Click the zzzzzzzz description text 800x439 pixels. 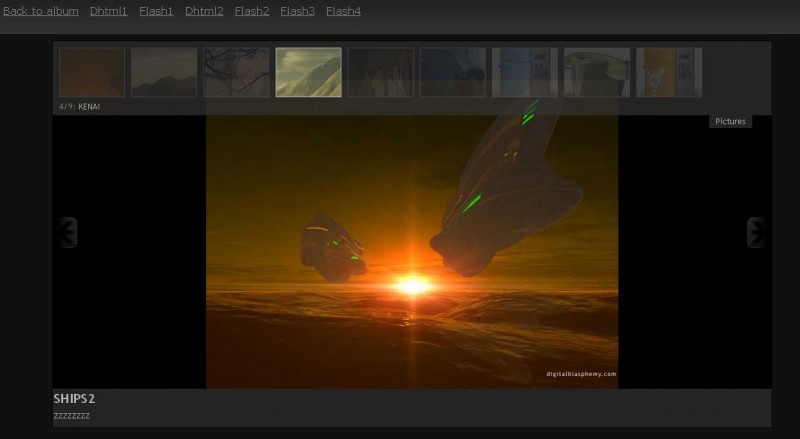point(71,416)
